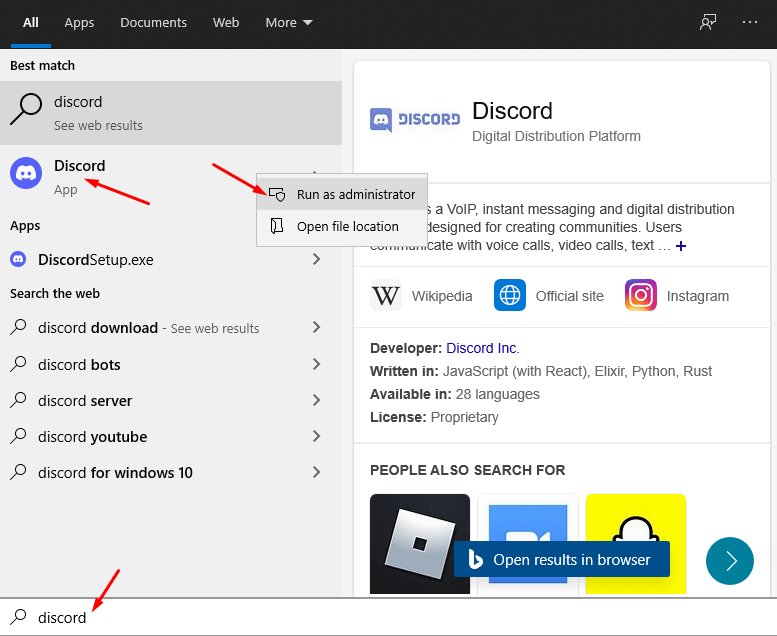The width and height of the screenshot is (777, 636).
Task: Expand the discord youtube chevron
Action: coord(317,436)
